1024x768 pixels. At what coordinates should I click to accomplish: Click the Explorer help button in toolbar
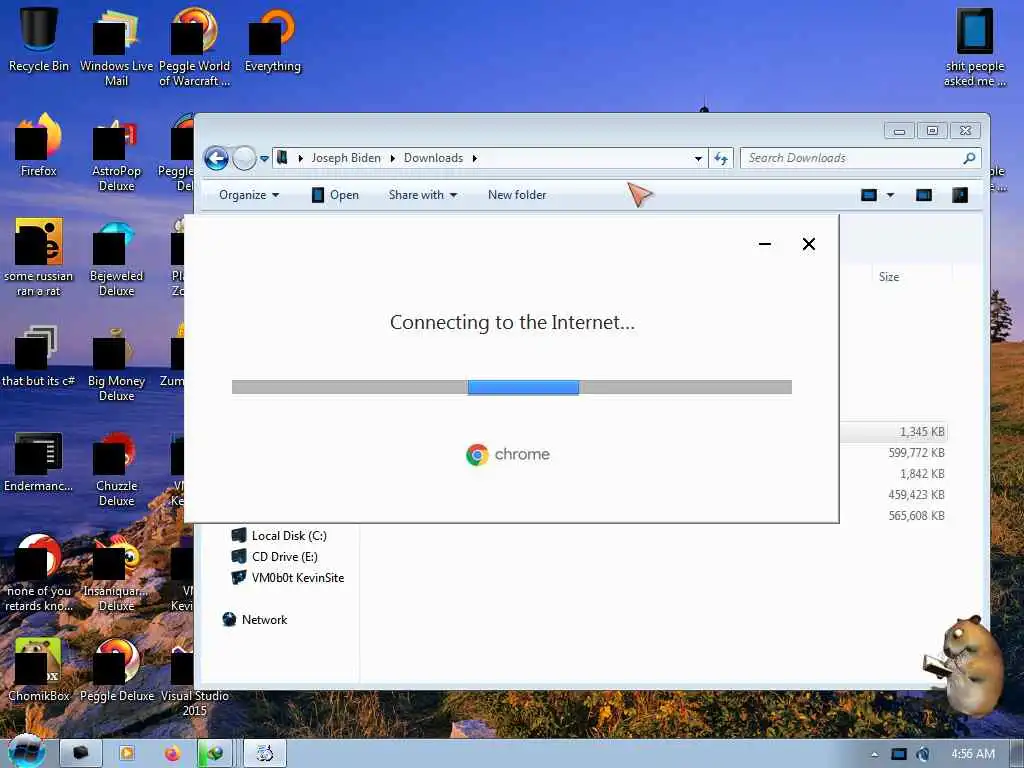[x=960, y=195]
